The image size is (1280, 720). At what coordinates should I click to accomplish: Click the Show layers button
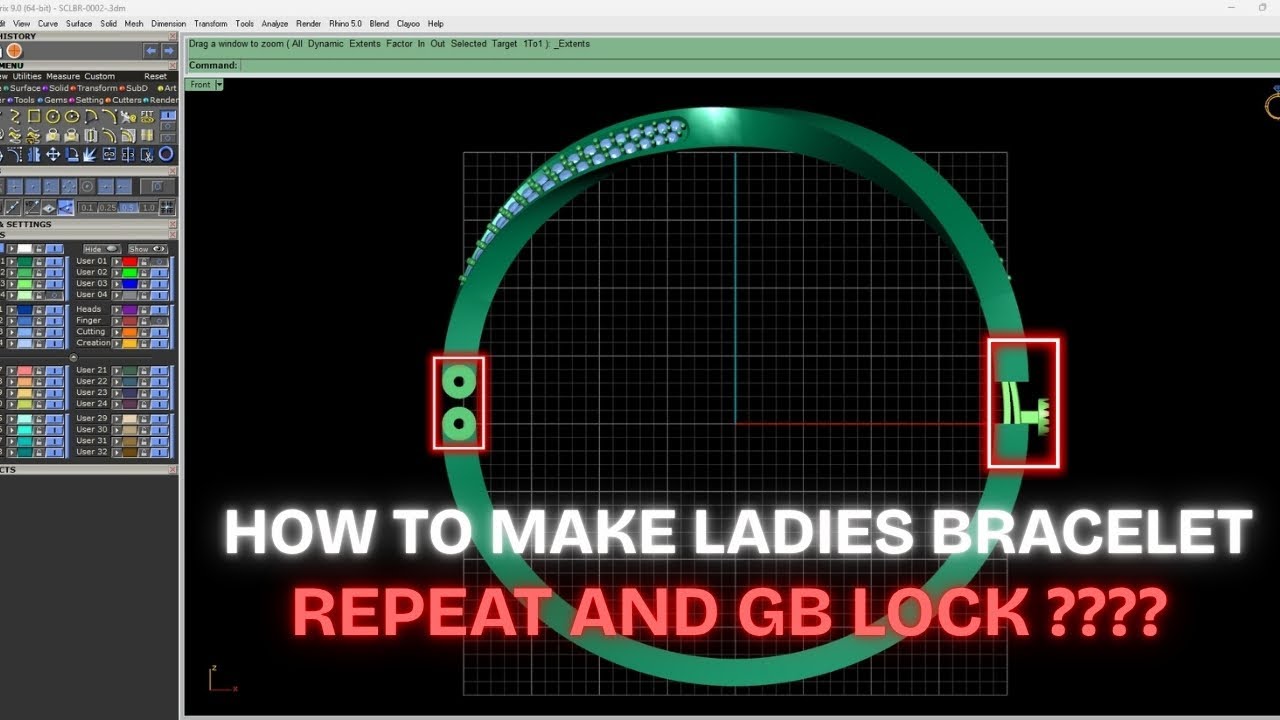(x=148, y=249)
